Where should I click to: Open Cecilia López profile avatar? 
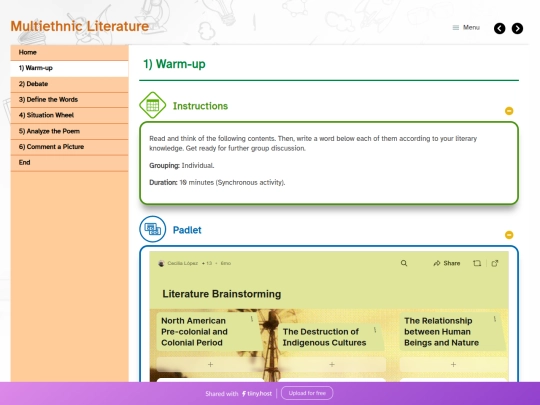(161, 263)
